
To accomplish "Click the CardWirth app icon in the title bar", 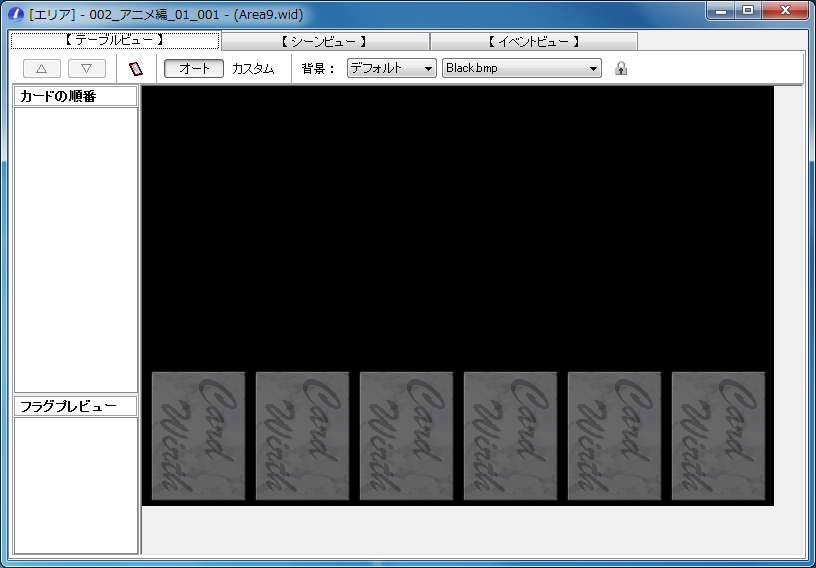I will tap(17, 15).
